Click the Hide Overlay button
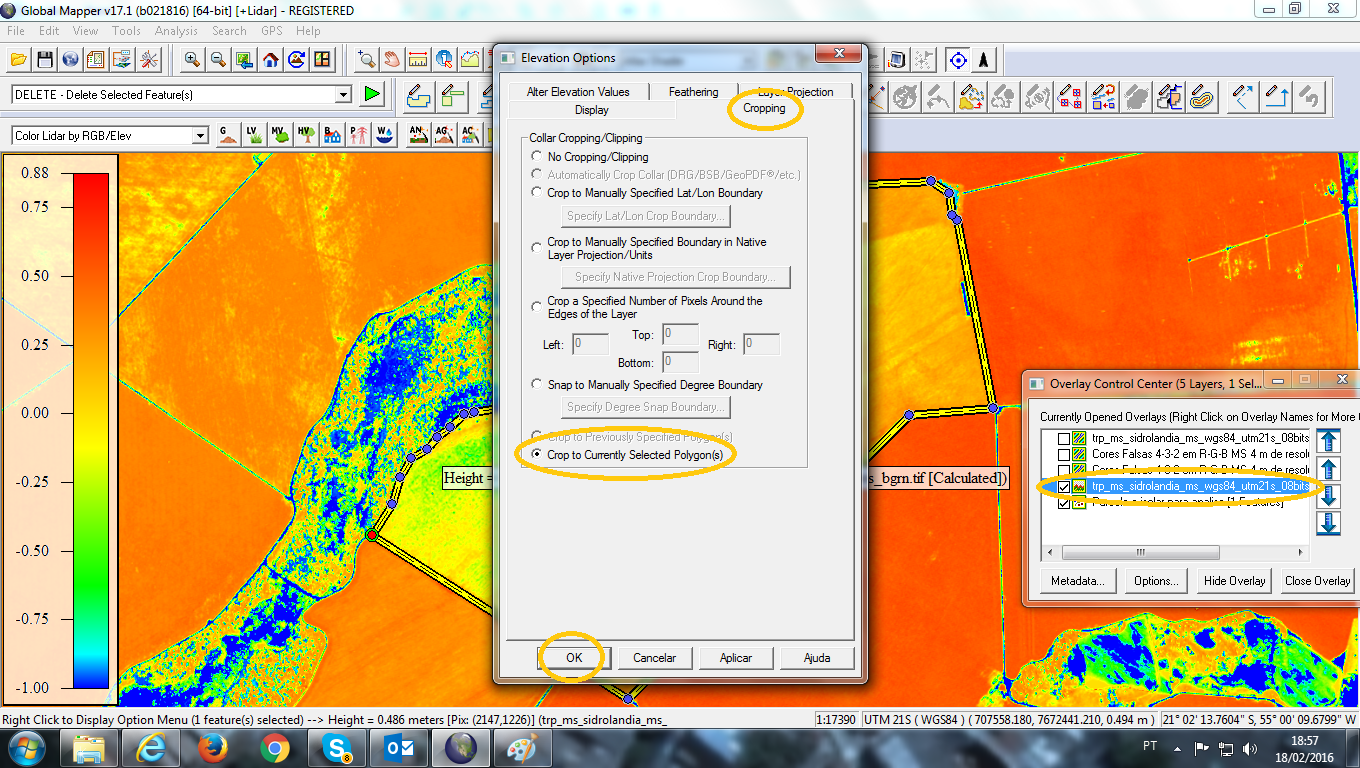Image resolution: width=1360 pixels, height=768 pixels. point(1235,581)
